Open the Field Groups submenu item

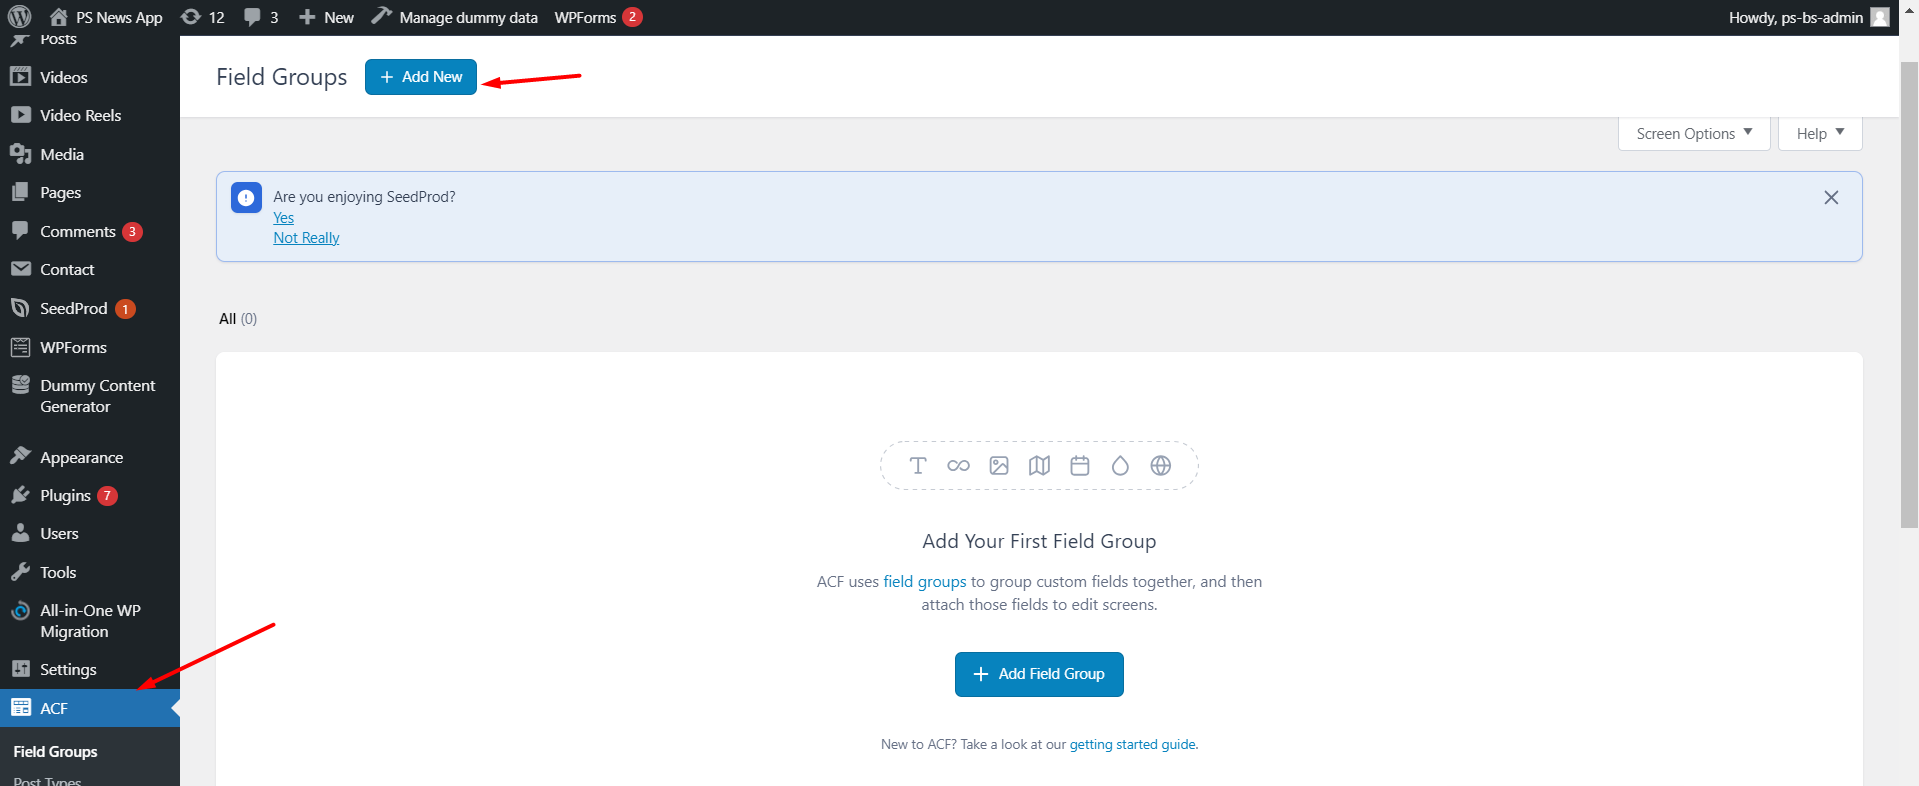point(55,751)
